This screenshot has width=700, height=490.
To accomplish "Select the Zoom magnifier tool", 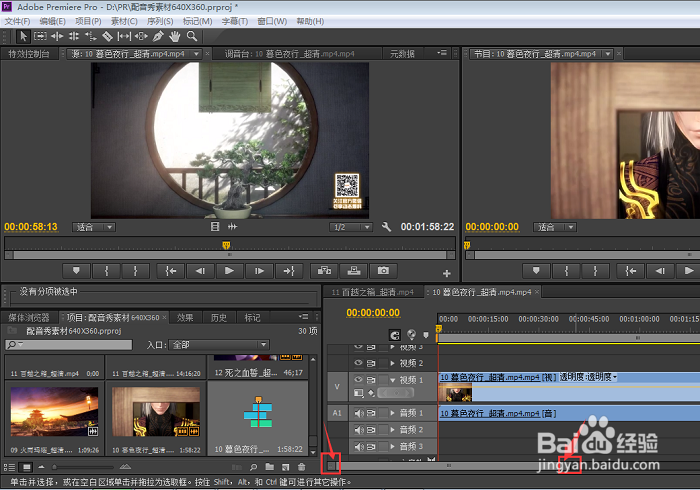I will (192, 36).
